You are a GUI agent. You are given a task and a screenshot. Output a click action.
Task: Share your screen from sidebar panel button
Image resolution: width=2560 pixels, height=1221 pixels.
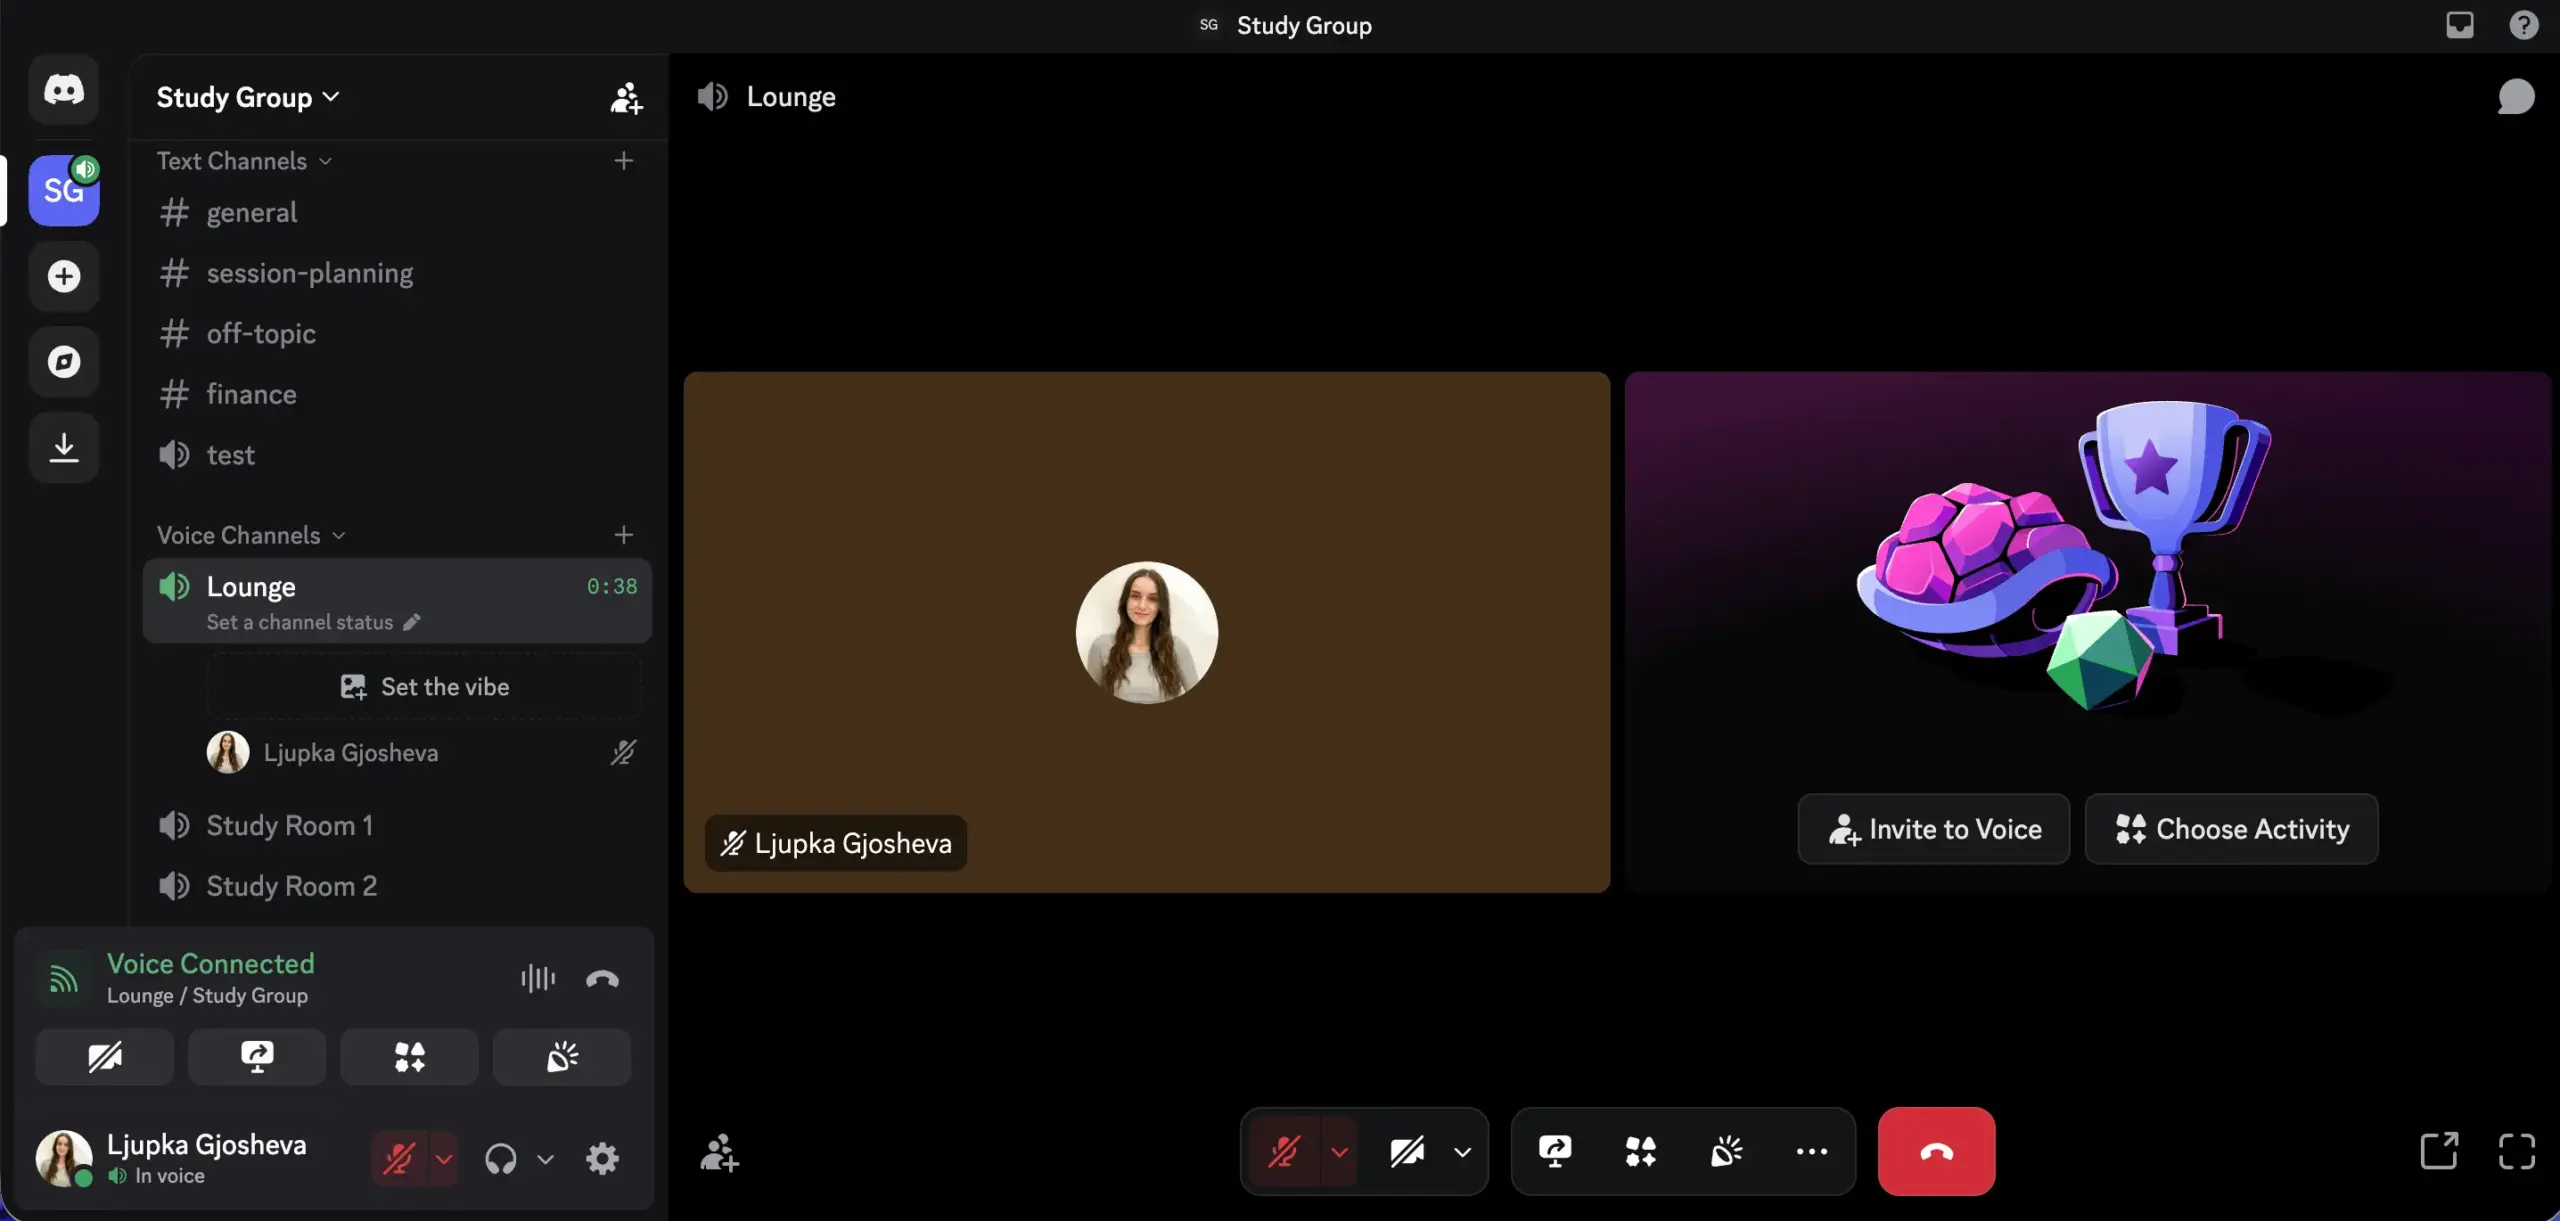click(257, 1057)
